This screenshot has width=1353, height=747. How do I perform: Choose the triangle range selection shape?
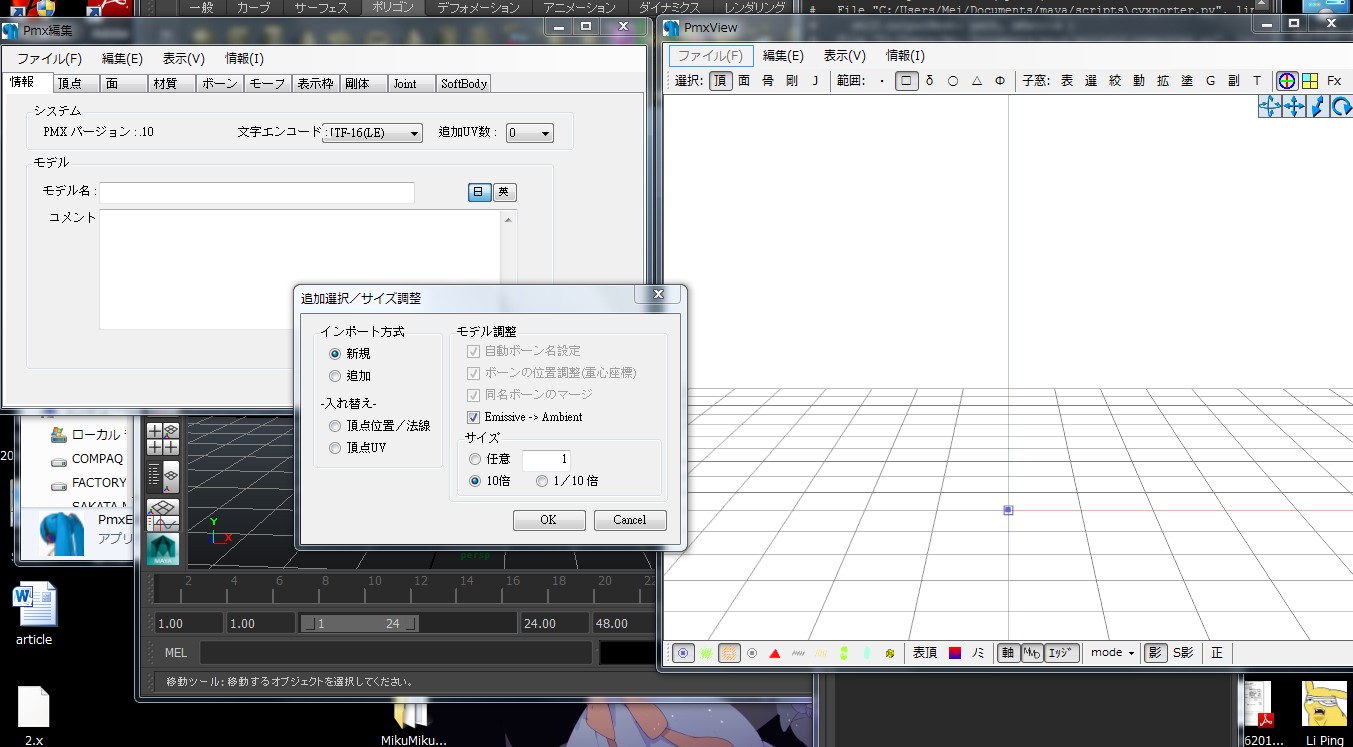click(x=977, y=81)
